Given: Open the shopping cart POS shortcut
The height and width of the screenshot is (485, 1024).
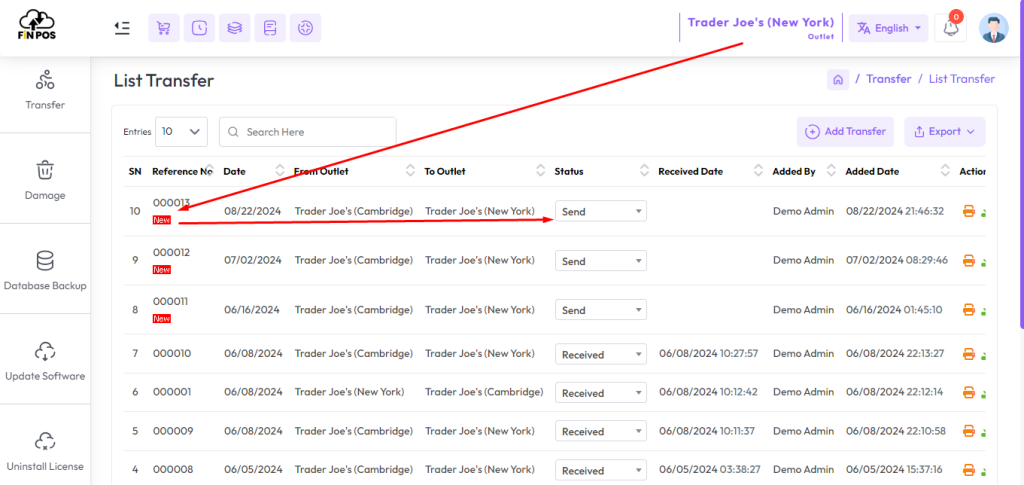Looking at the screenshot, I should coord(164,28).
